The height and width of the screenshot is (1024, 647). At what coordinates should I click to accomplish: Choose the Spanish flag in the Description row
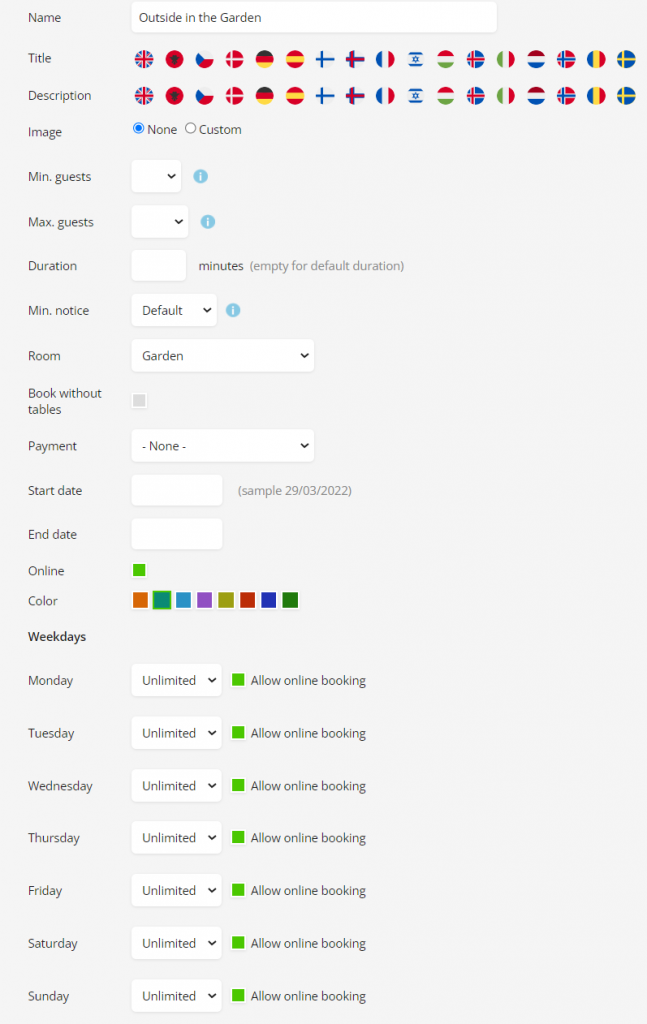(295, 96)
